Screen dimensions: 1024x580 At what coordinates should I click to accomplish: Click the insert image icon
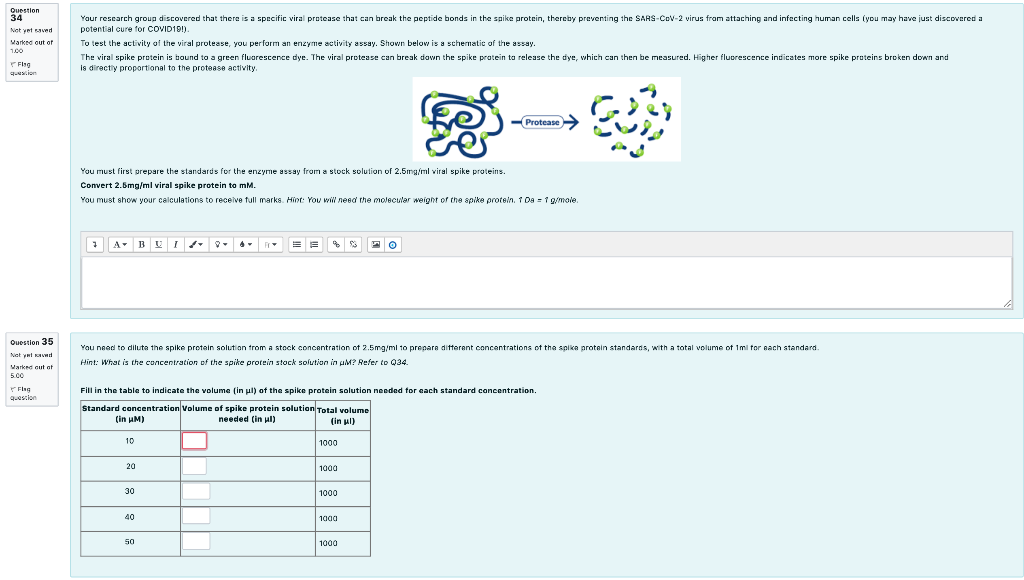point(376,244)
